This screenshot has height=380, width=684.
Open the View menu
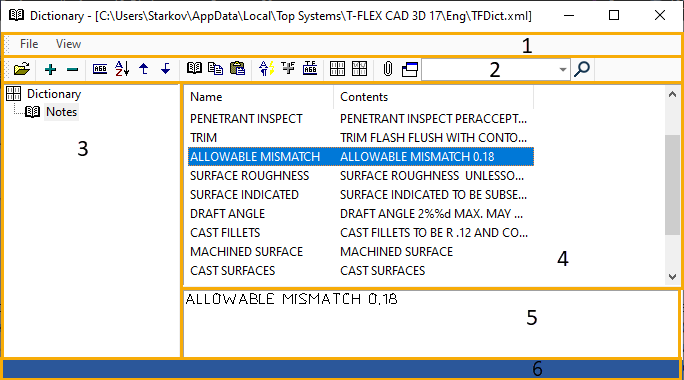(x=68, y=44)
